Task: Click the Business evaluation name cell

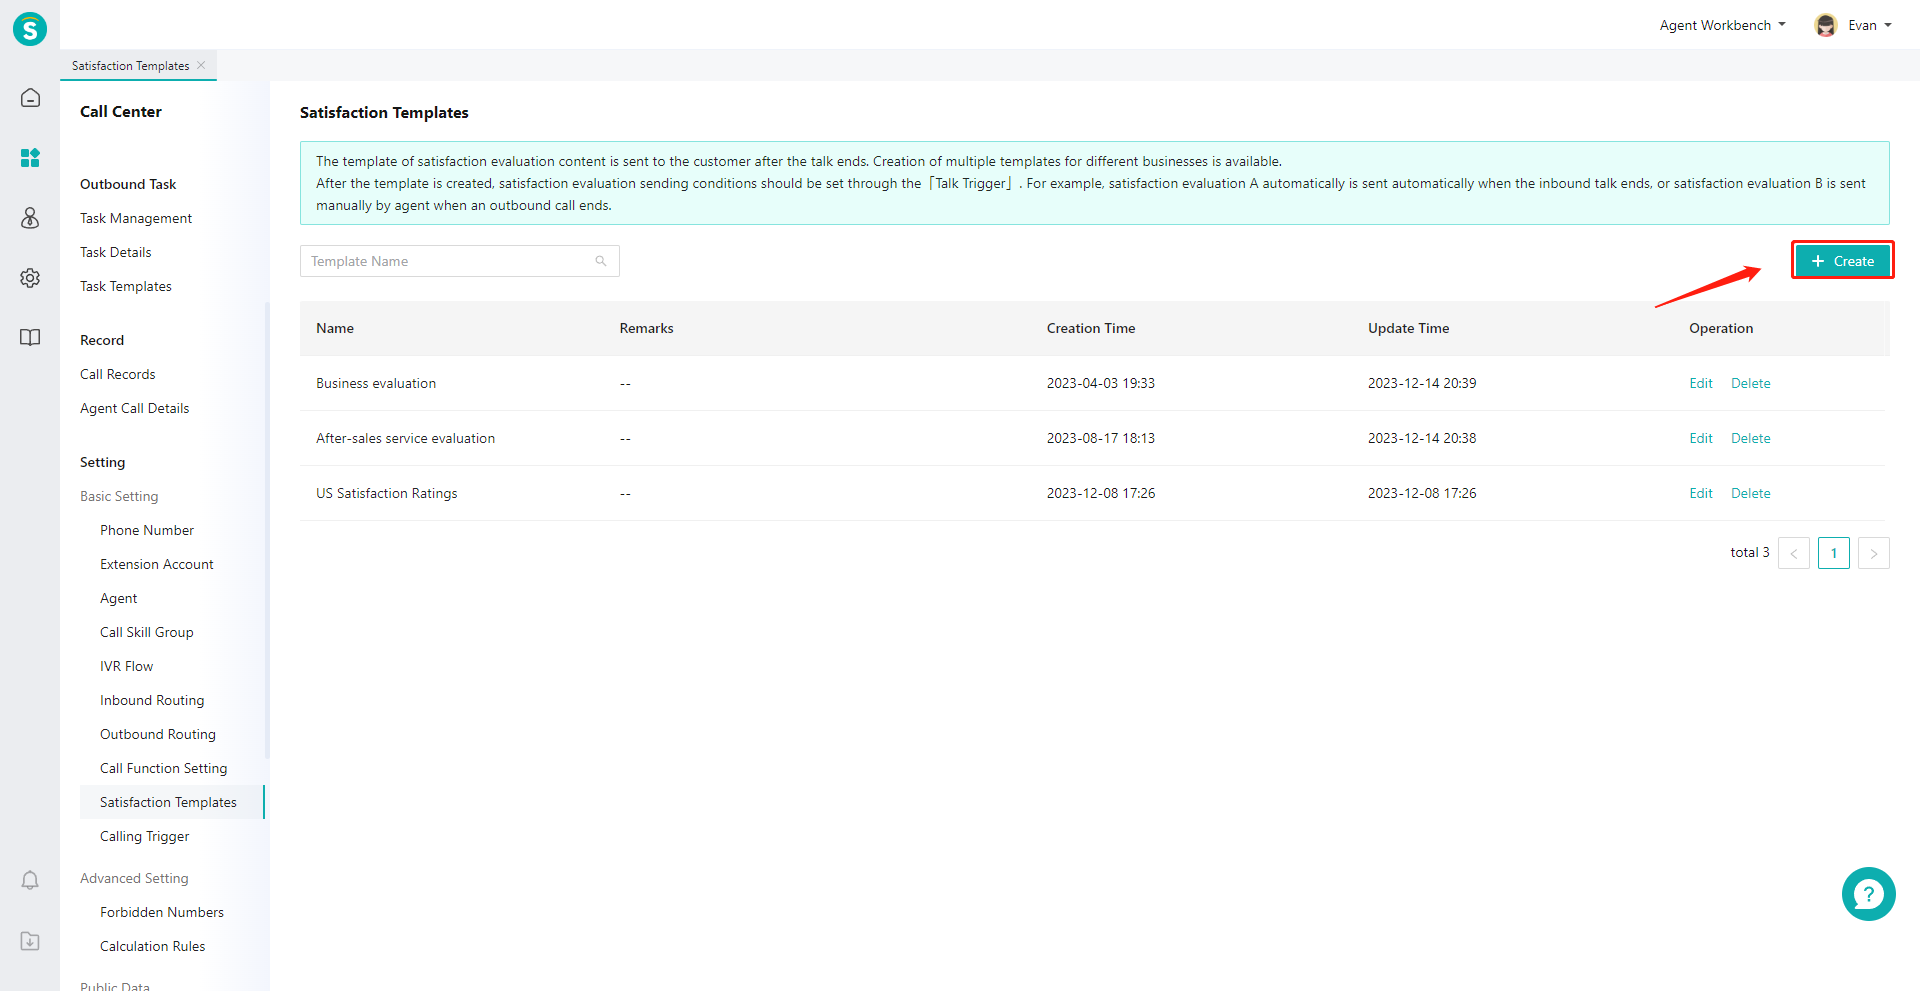Action: tap(376, 383)
